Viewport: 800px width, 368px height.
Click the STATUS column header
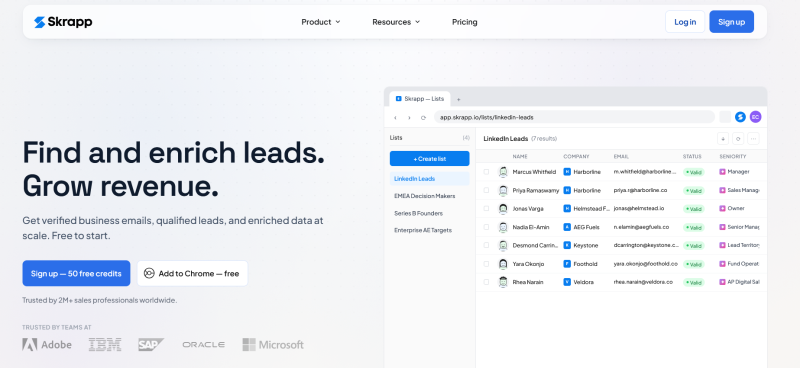tap(692, 157)
